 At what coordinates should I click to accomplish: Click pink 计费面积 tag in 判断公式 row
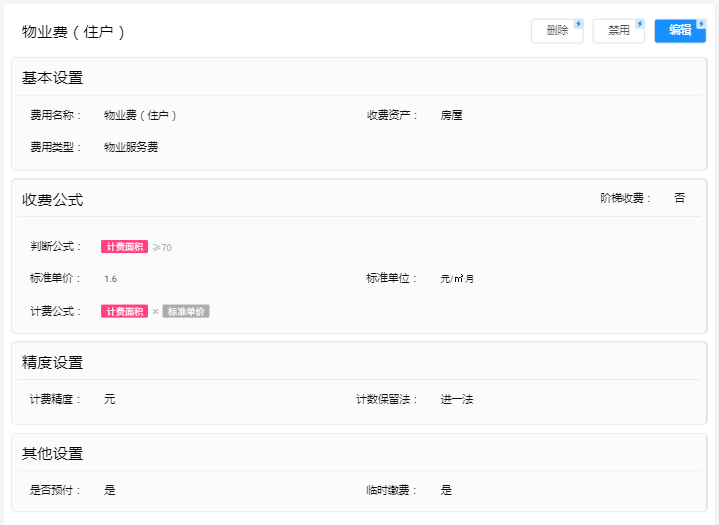point(125,247)
